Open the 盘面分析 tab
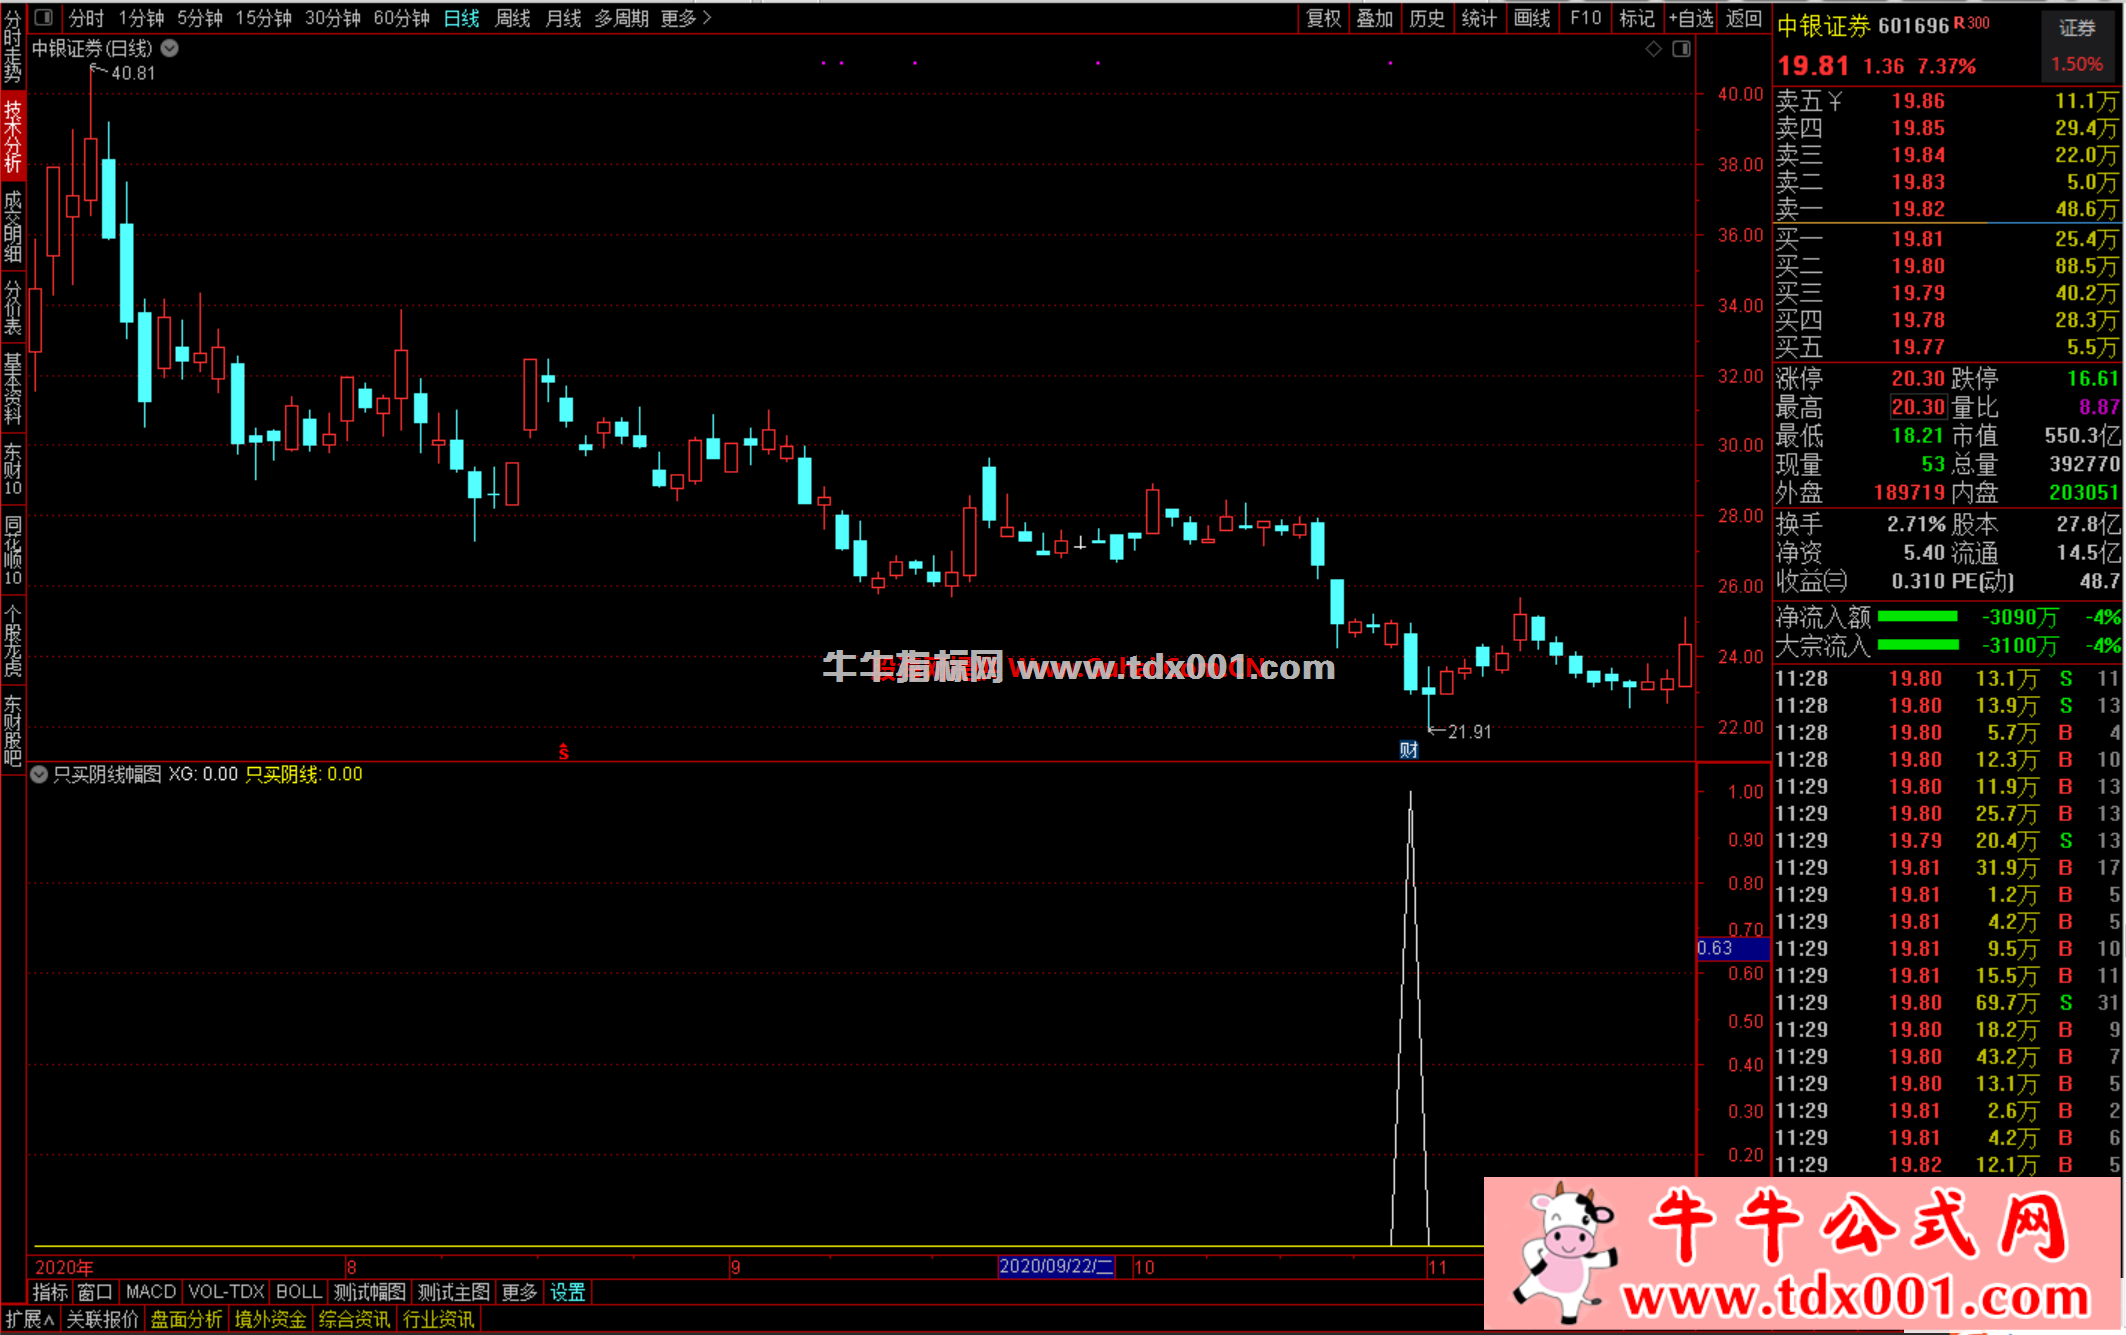2126x1335 pixels. click(x=187, y=1319)
